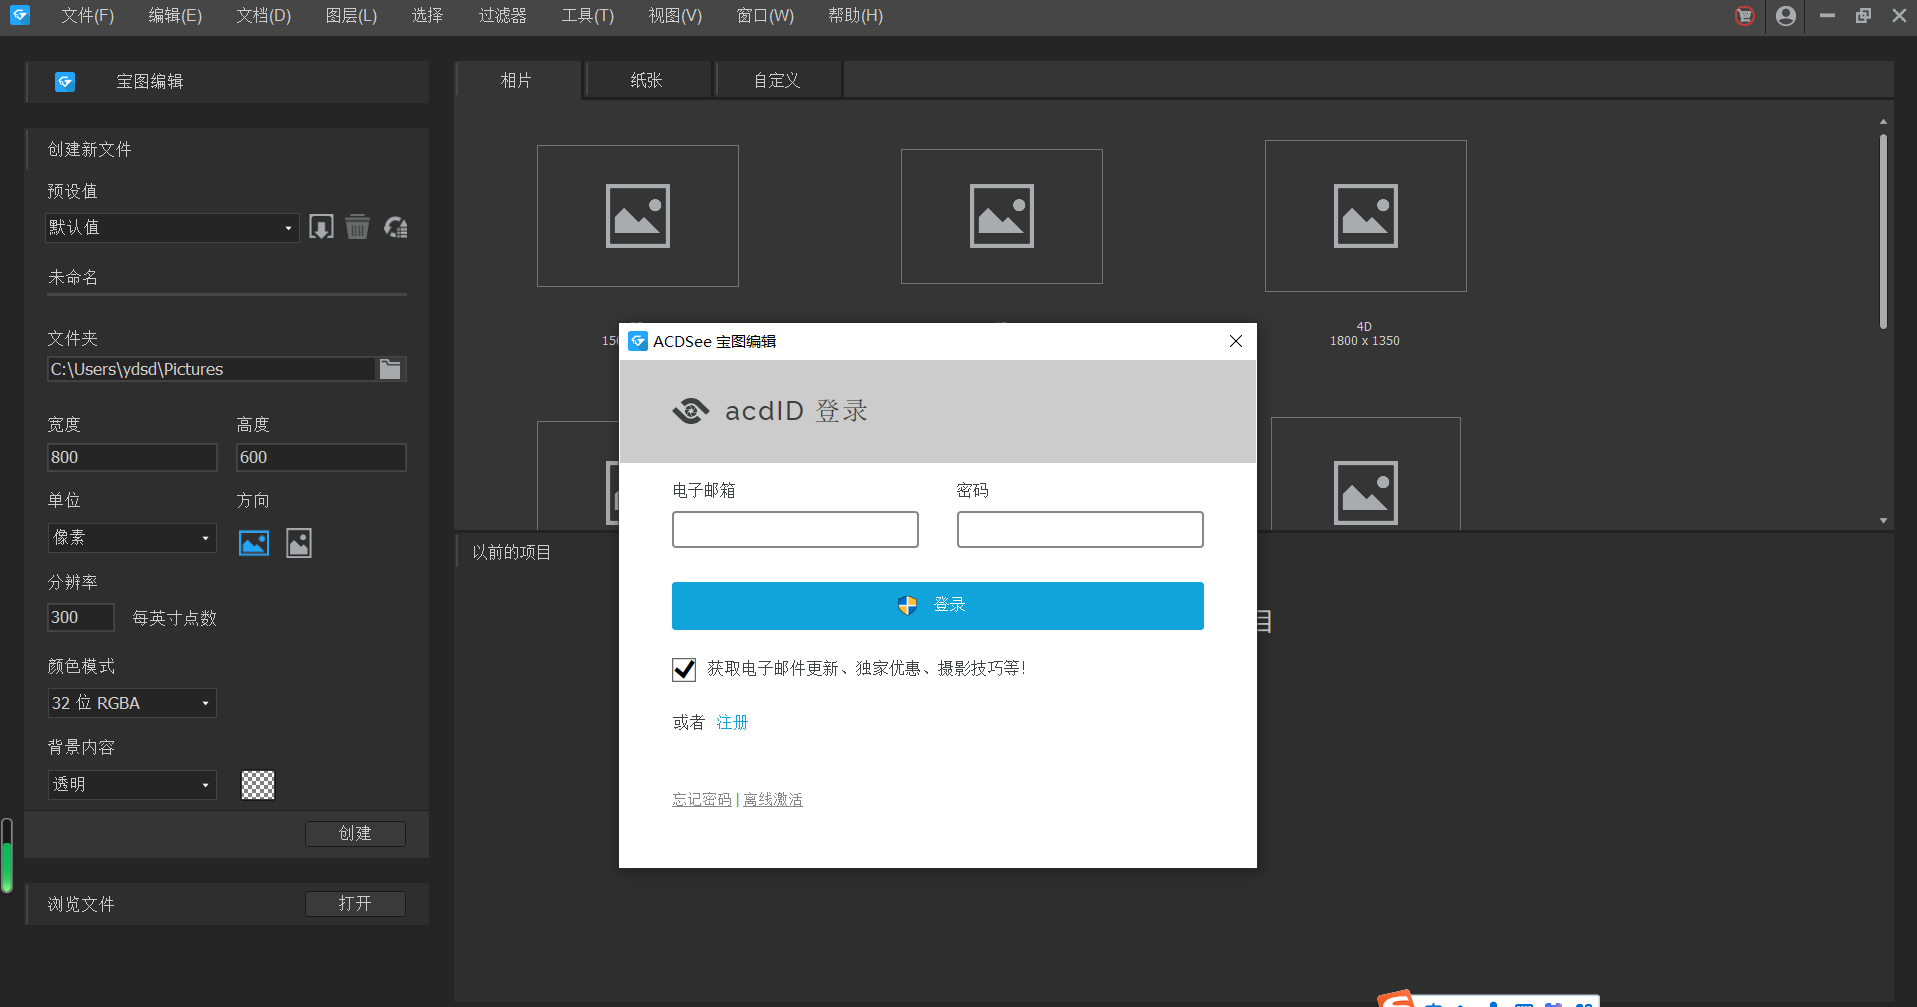Select landscape orientation icon
Viewport: 1917px width, 1007px height.
(254, 543)
